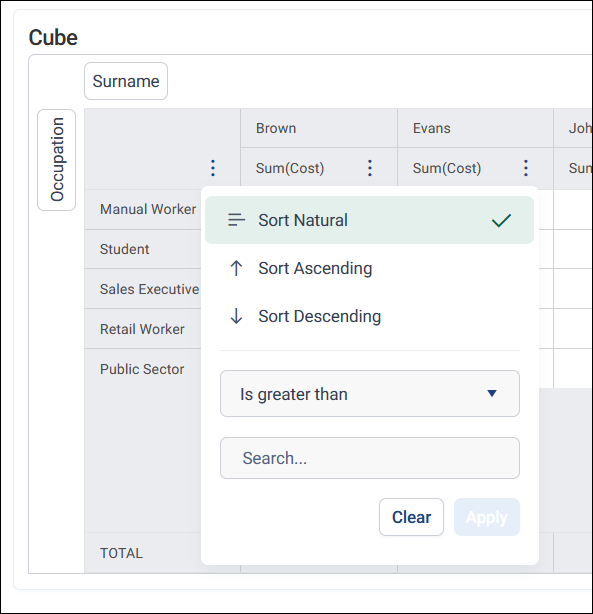
Task: Click the Sort Natural lines icon
Action: pos(237,220)
